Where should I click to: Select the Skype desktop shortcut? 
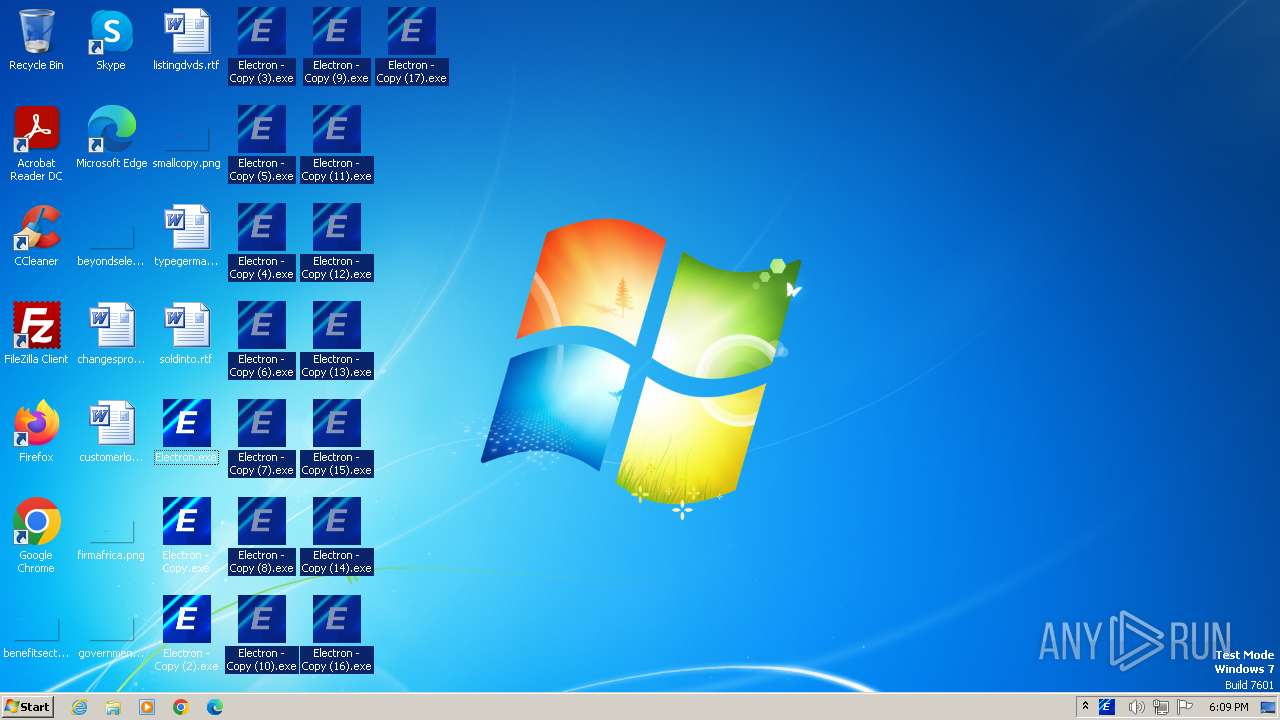click(111, 40)
